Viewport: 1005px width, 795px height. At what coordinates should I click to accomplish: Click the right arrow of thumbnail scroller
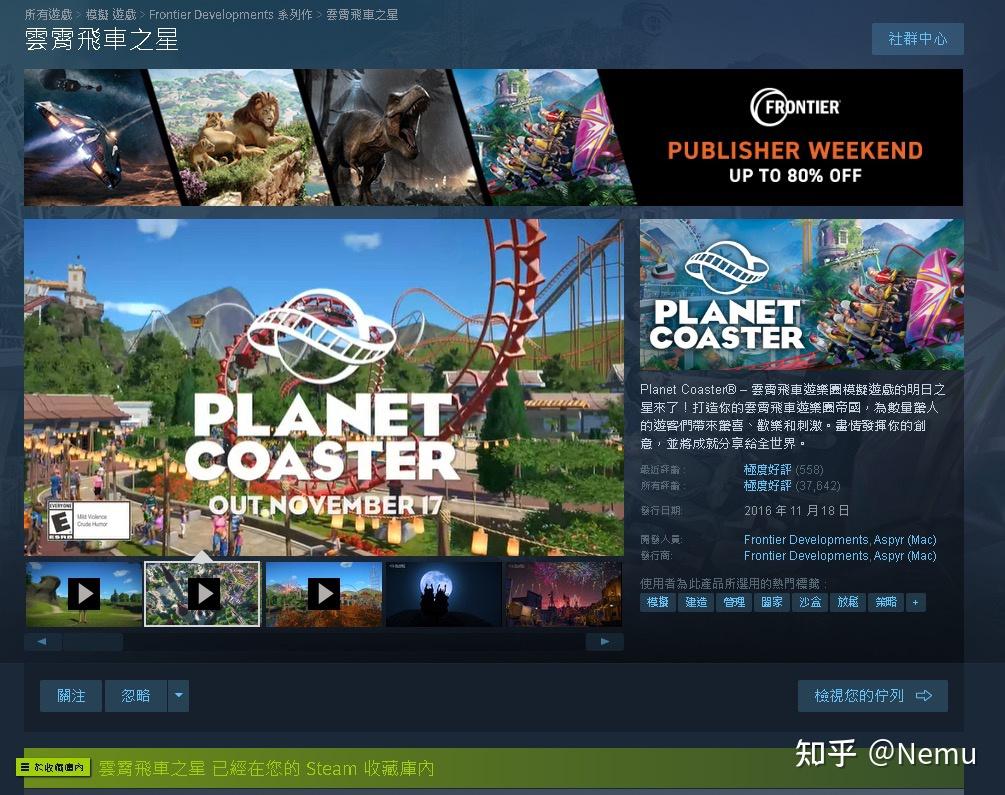point(604,642)
